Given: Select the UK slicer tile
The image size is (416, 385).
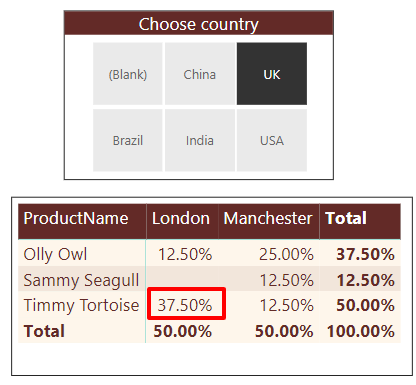Looking at the screenshot, I should [272, 74].
